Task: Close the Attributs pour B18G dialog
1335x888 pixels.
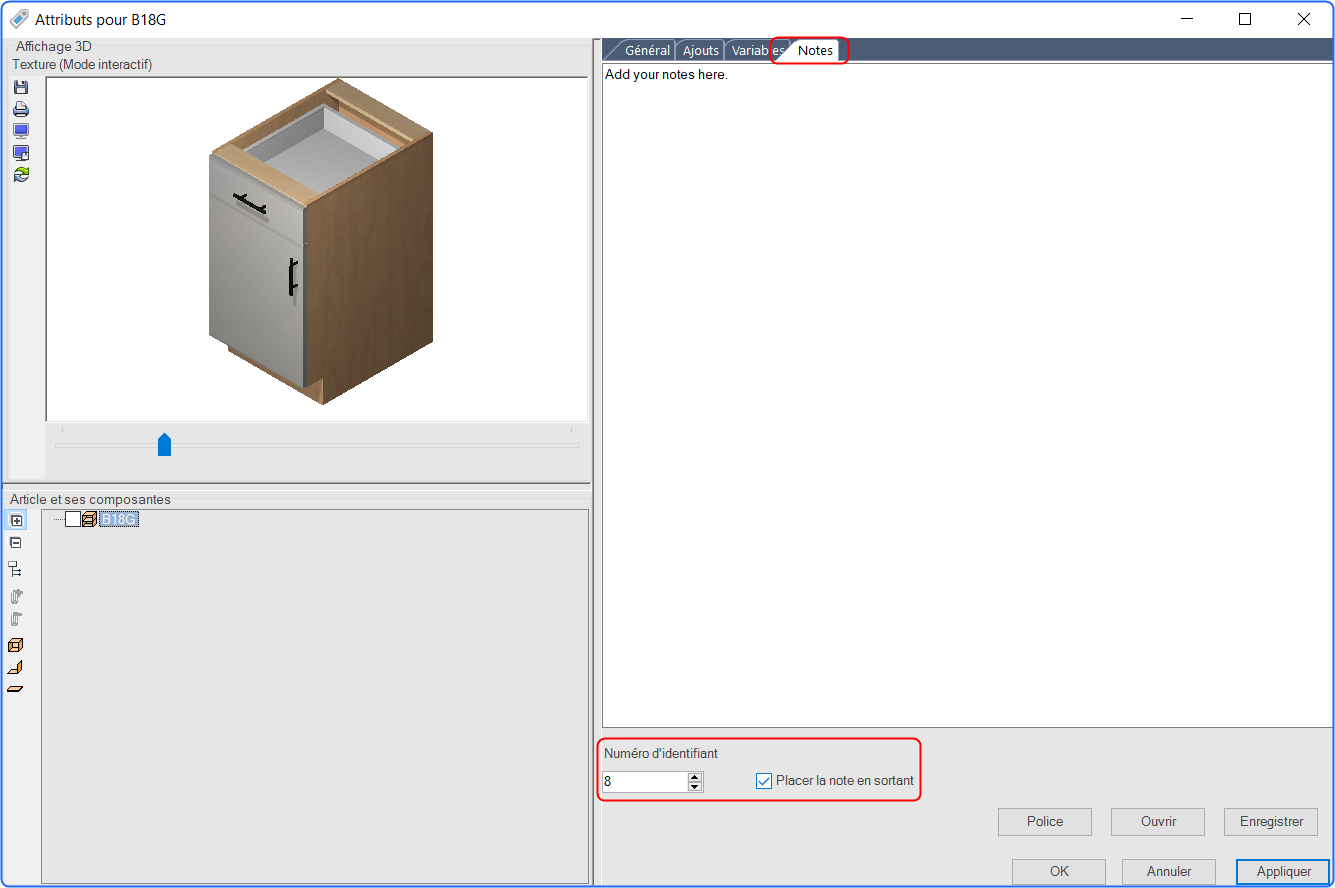Action: pyautogui.click(x=1304, y=19)
